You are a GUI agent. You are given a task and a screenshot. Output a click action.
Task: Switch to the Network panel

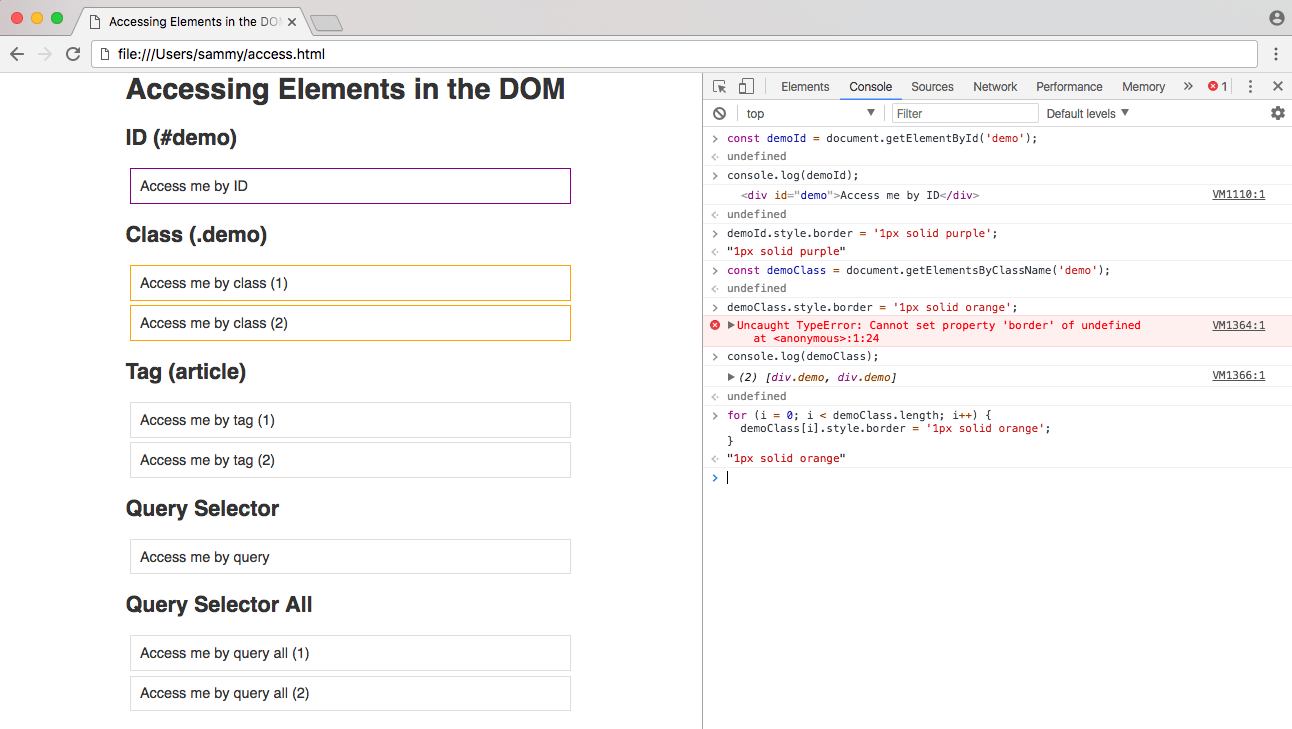(994, 86)
